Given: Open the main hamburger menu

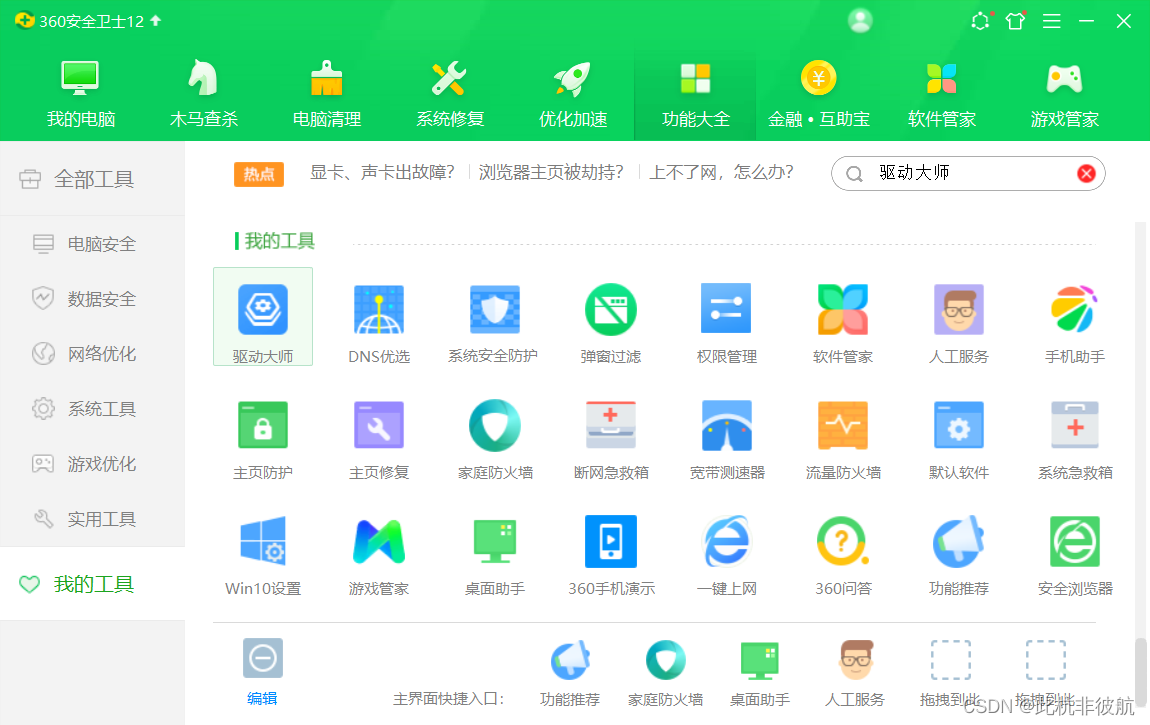Looking at the screenshot, I should pos(1052,21).
